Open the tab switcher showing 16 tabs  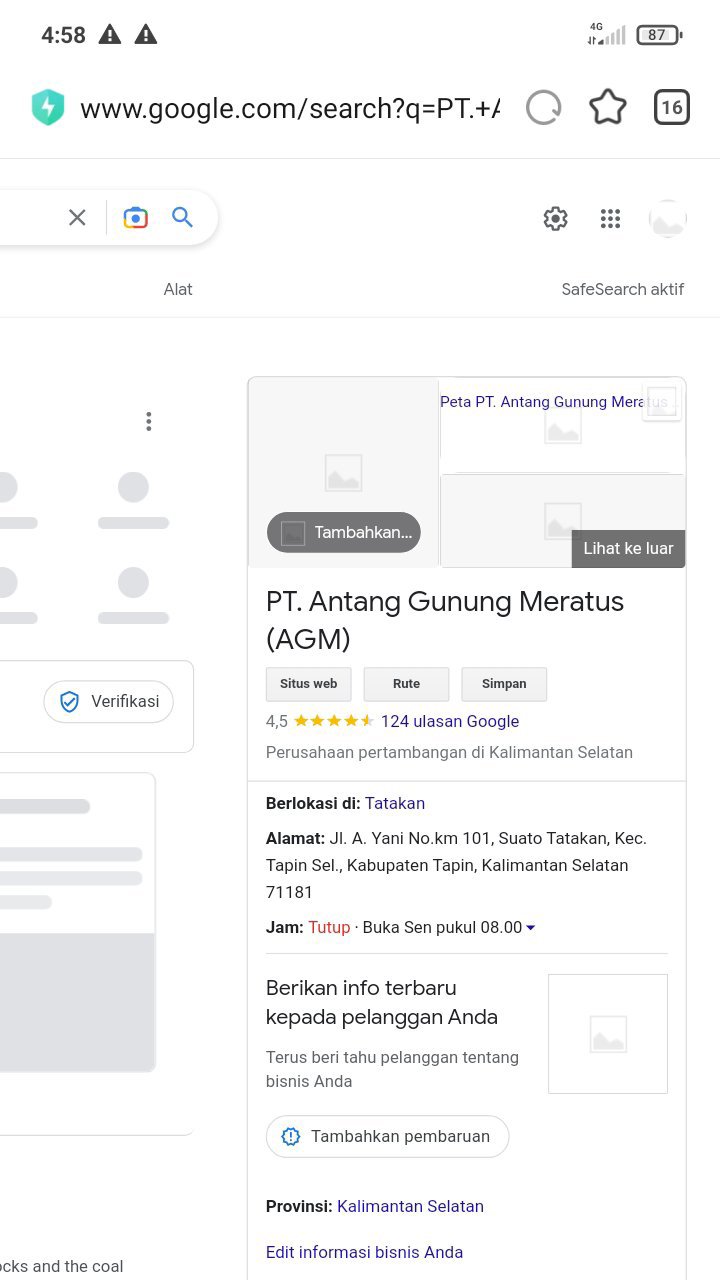[672, 107]
